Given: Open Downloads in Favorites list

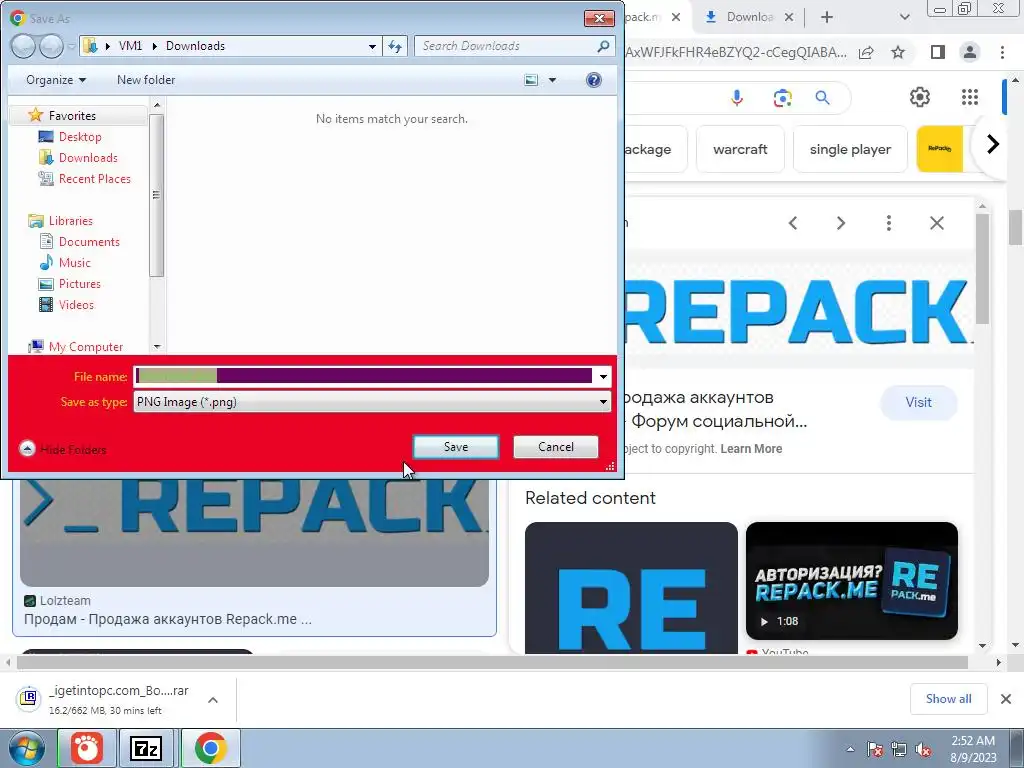Looking at the screenshot, I should coord(88,157).
